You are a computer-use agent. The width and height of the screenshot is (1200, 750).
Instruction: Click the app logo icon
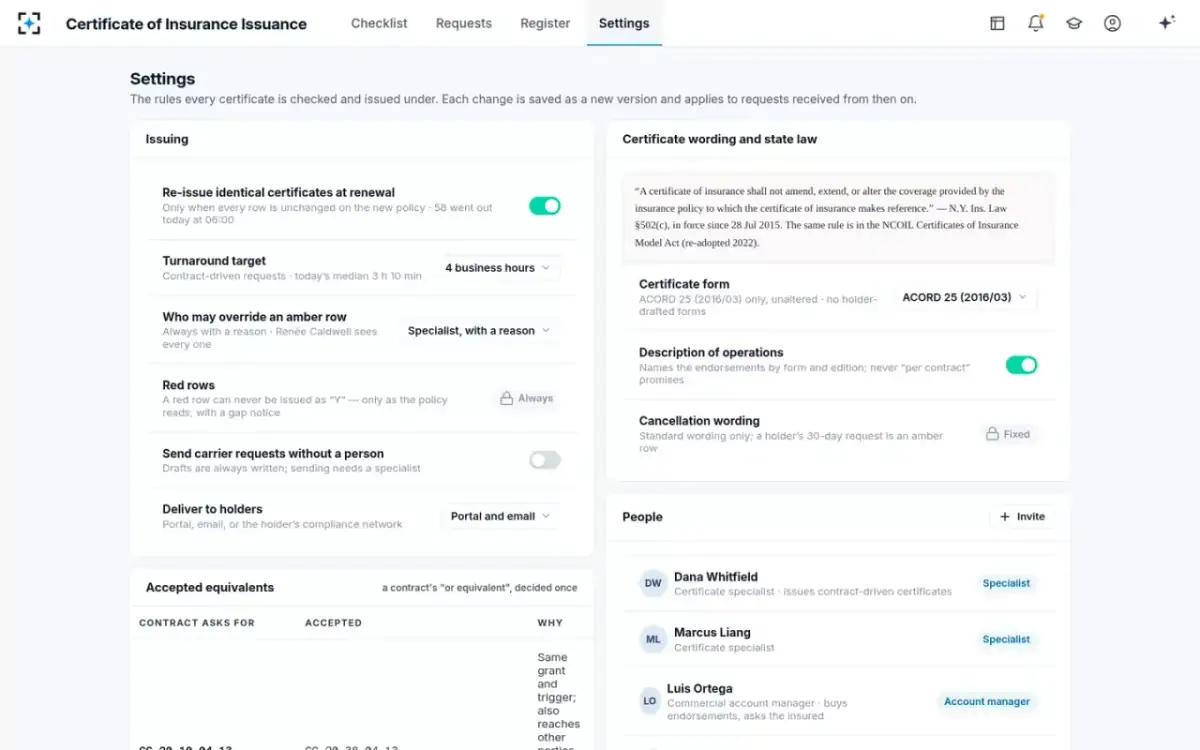pos(29,23)
